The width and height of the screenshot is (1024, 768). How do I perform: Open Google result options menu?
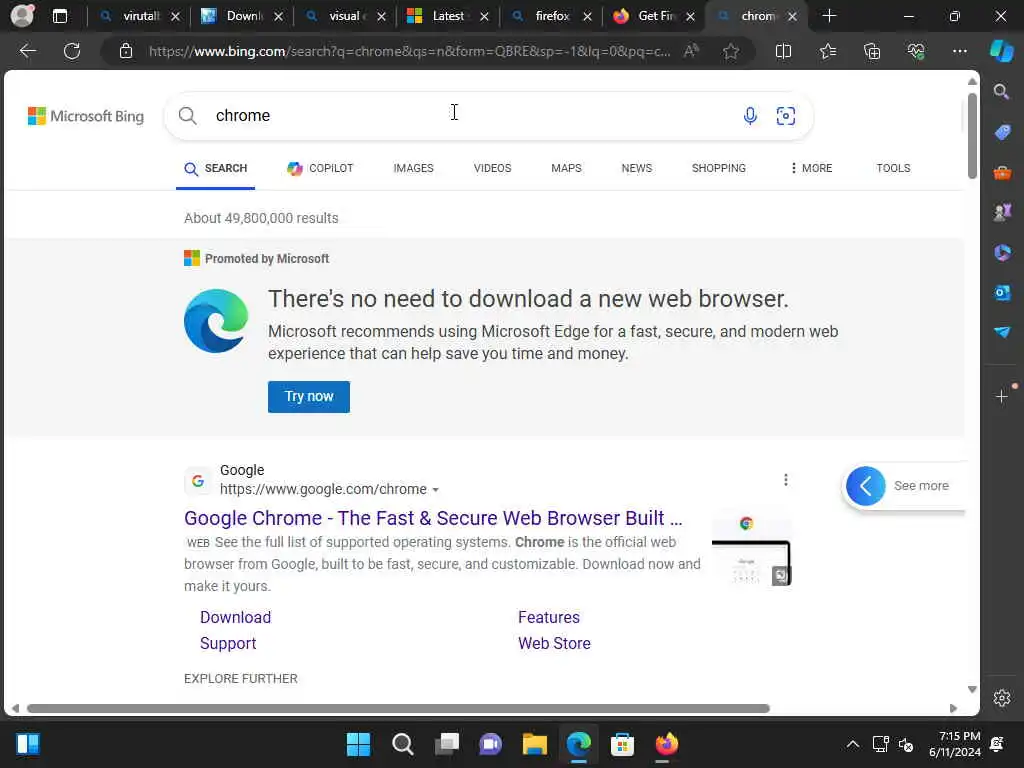tap(786, 480)
